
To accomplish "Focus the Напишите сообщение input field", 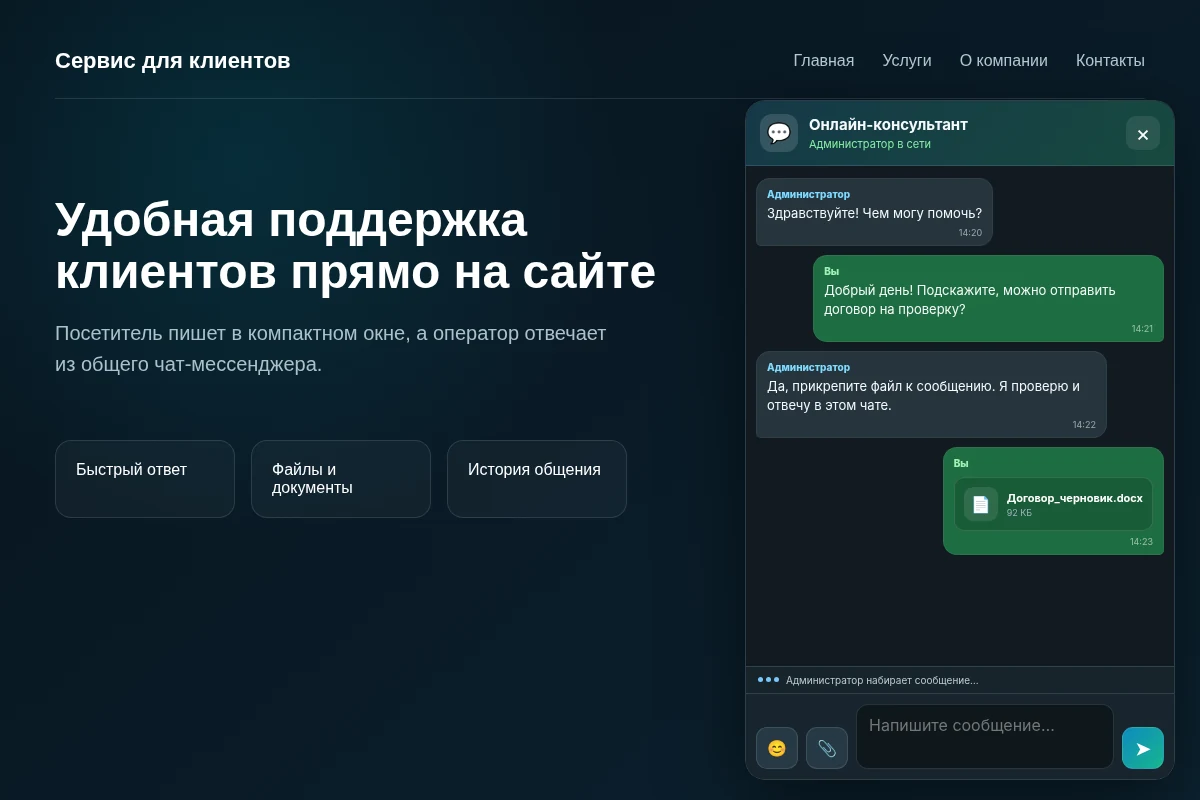I will pyautogui.click(x=985, y=737).
